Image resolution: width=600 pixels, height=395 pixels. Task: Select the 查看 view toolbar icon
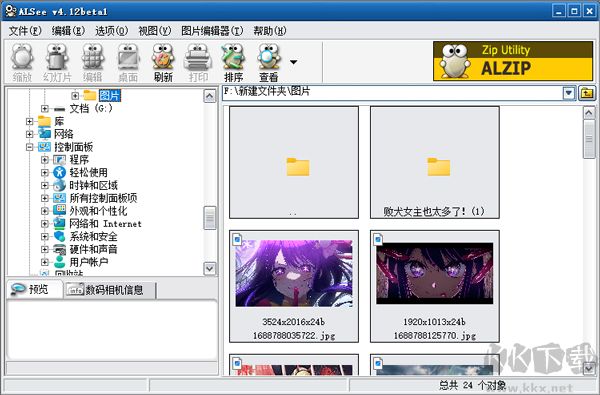pos(269,63)
